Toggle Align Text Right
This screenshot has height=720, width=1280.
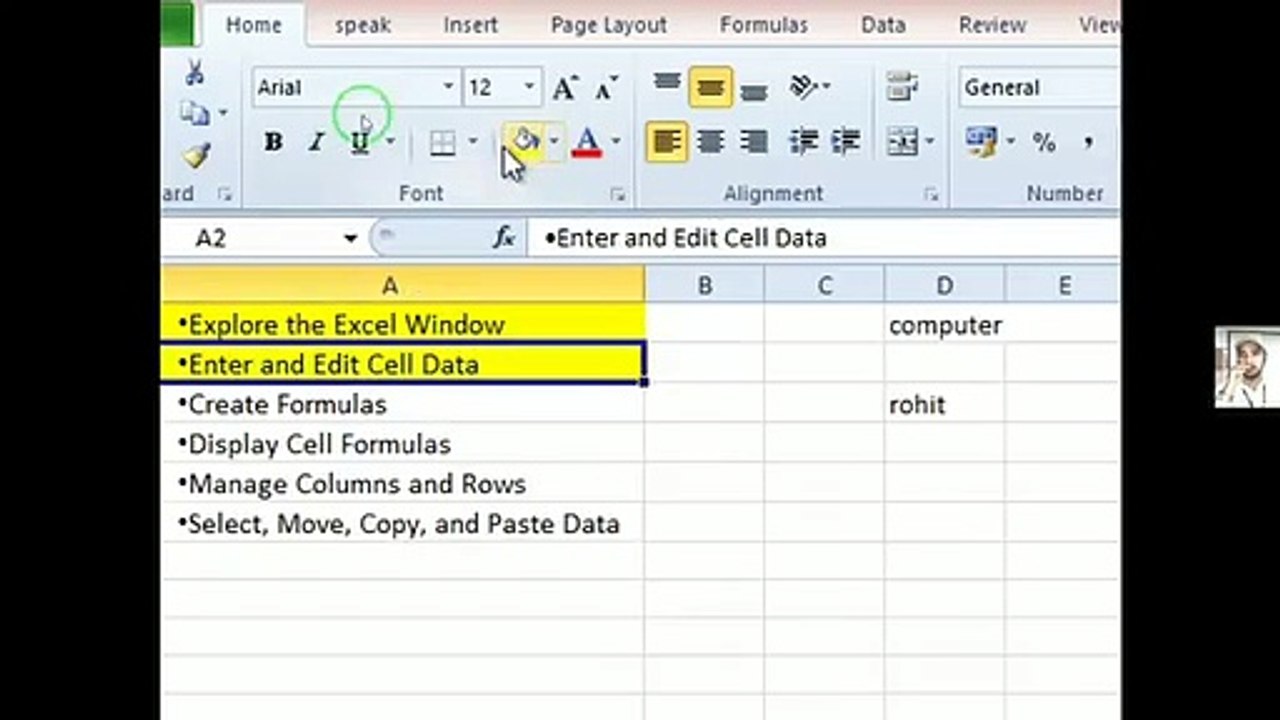pos(753,143)
